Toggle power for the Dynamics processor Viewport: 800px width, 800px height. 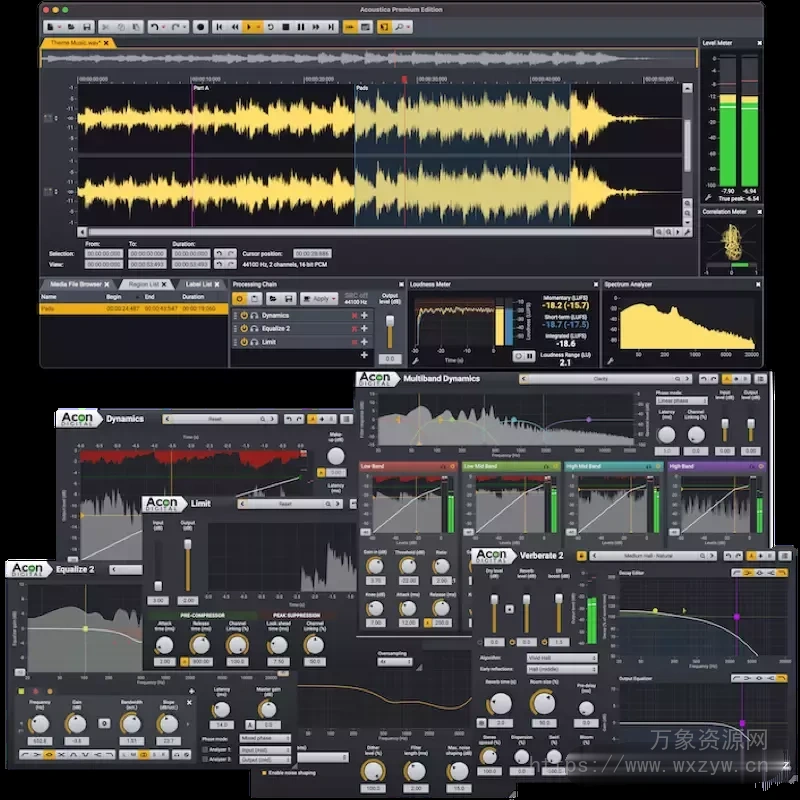243,315
